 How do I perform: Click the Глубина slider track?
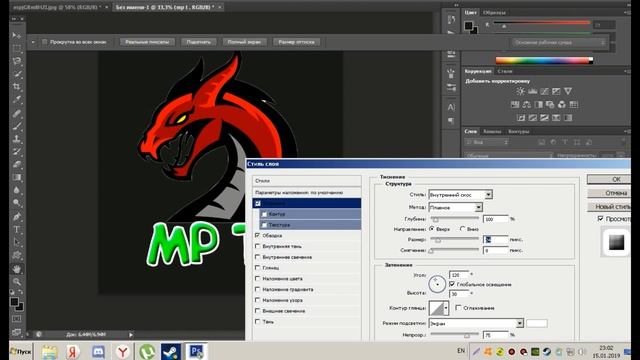click(x=454, y=219)
